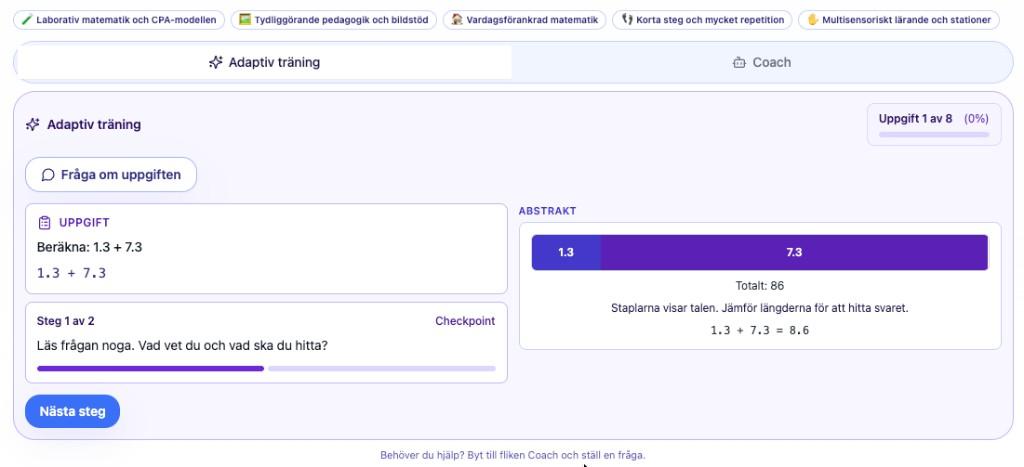Select Multisensoriskt lärande och stationer chip

click(899, 20)
